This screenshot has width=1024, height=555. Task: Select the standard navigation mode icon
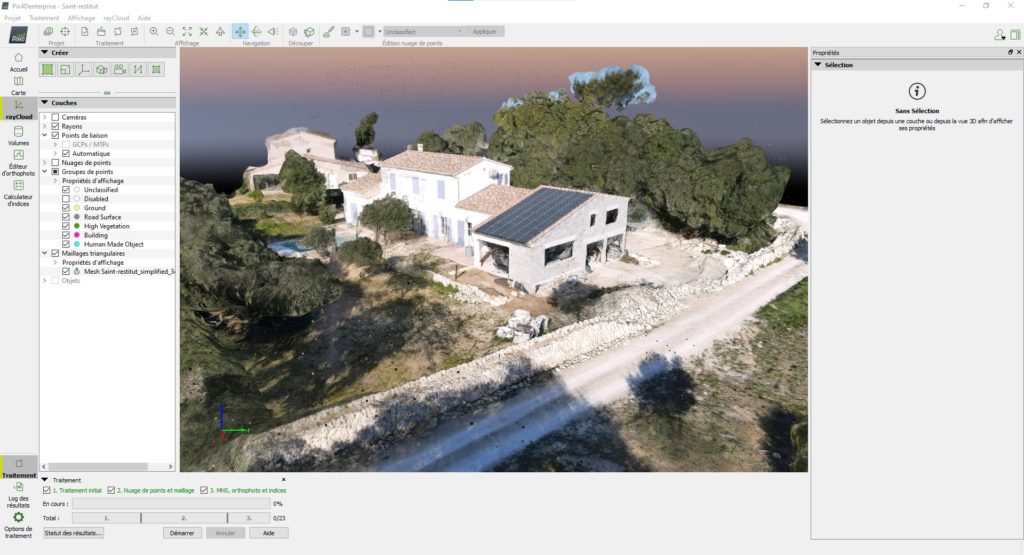tap(240, 31)
